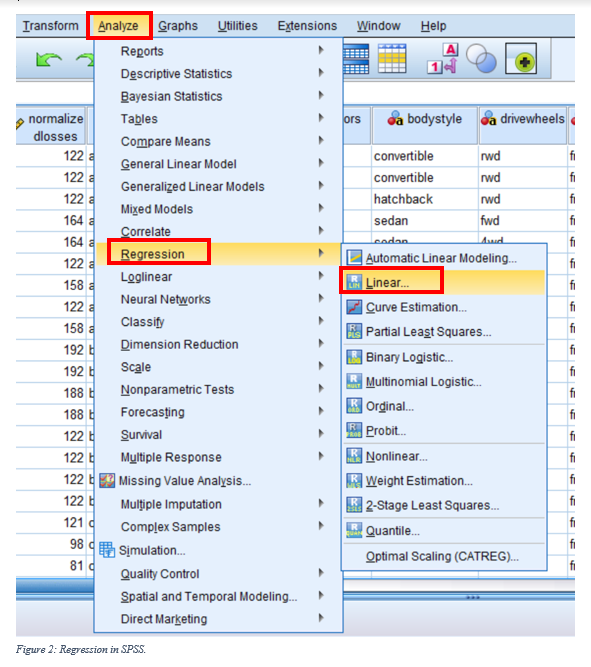
Task: Select Mixed Models menu entry
Action: click(218, 209)
